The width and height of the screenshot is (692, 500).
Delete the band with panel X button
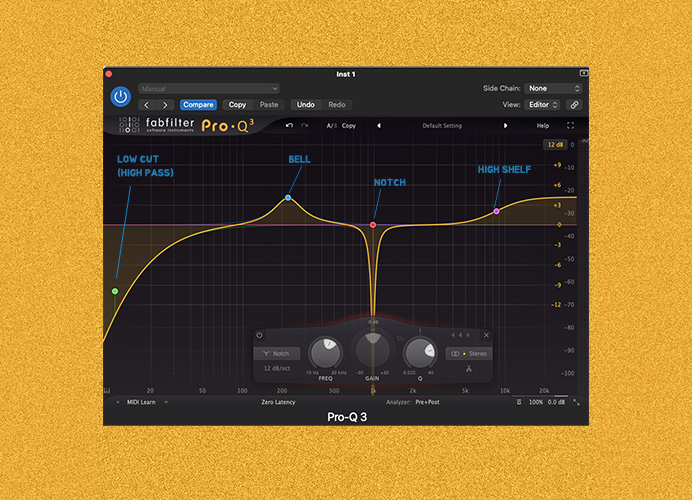(x=486, y=335)
